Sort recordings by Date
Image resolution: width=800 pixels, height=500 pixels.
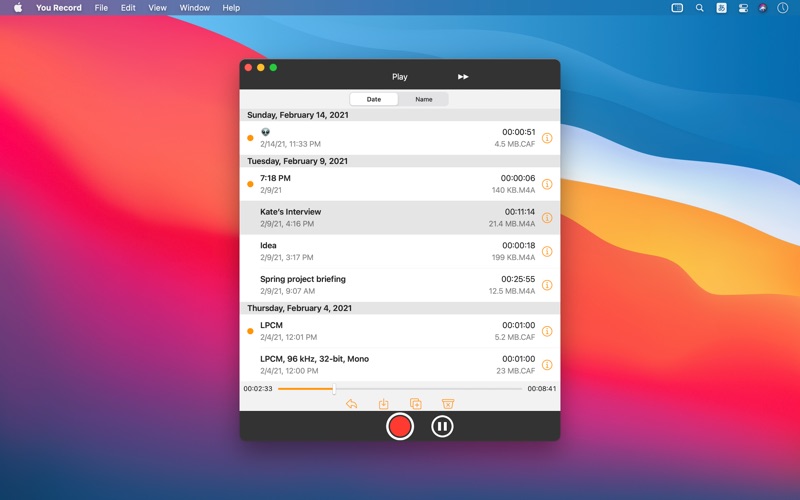[374, 100]
